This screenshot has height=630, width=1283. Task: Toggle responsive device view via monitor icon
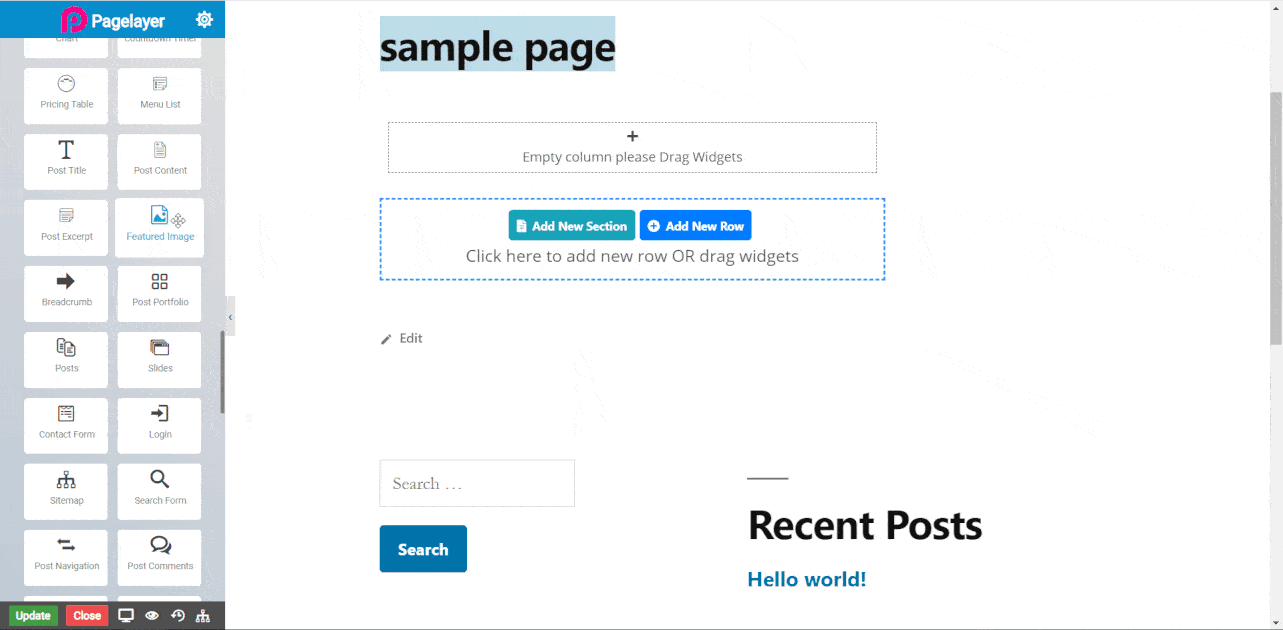coord(126,615)
